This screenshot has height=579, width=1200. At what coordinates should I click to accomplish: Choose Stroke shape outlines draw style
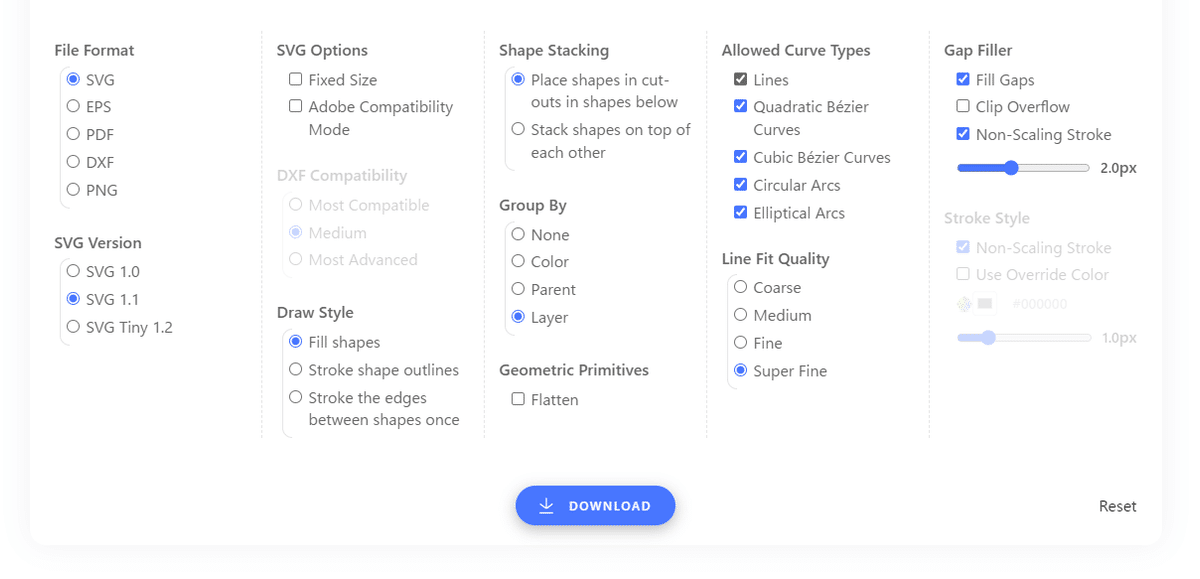[296, 370]
